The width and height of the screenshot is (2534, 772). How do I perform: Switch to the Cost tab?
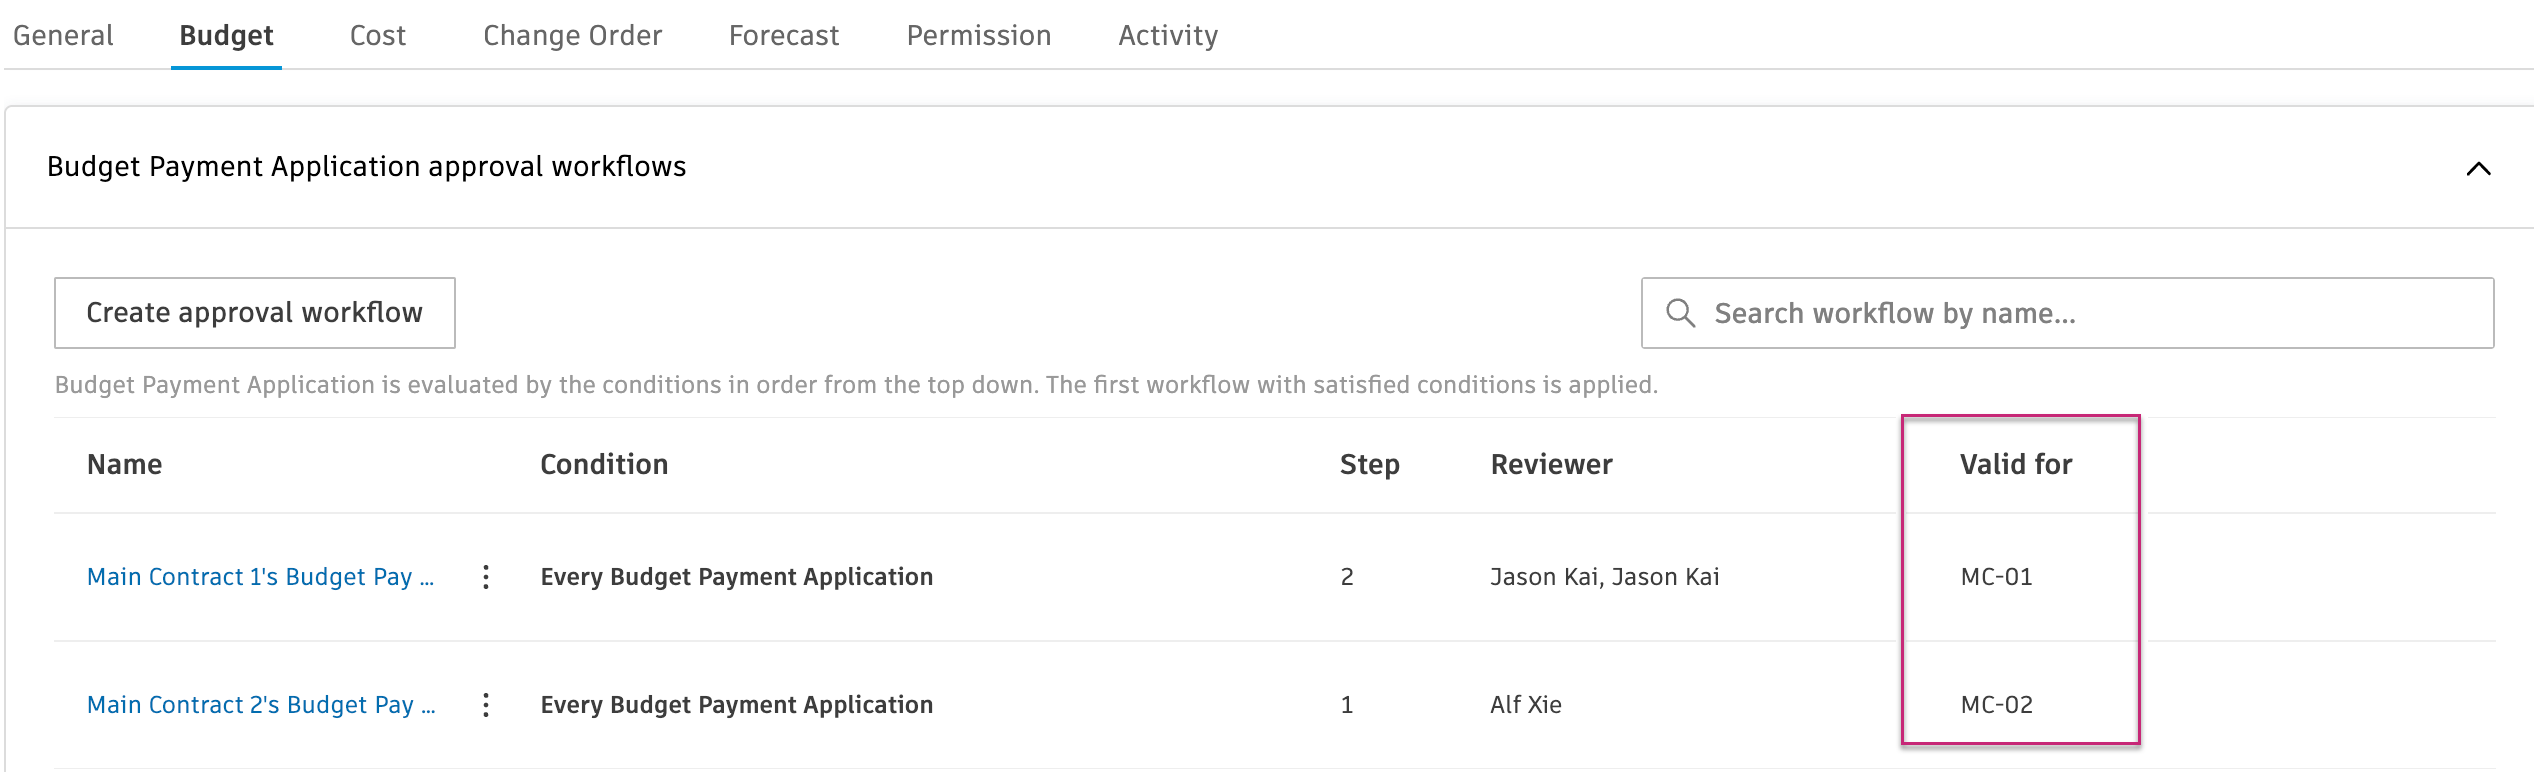(x=377, y=35)
